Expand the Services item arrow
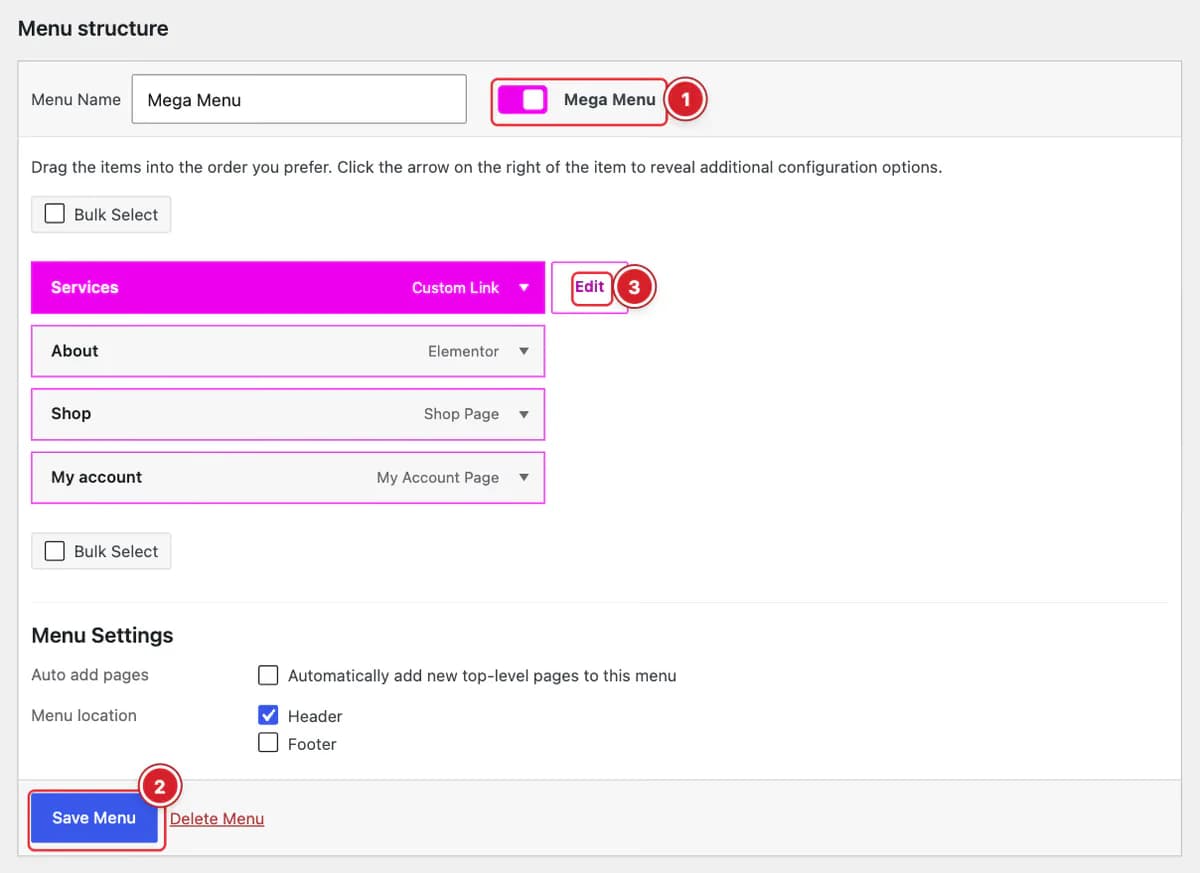This screenshot has height=873, width=1200. [524, 287]
